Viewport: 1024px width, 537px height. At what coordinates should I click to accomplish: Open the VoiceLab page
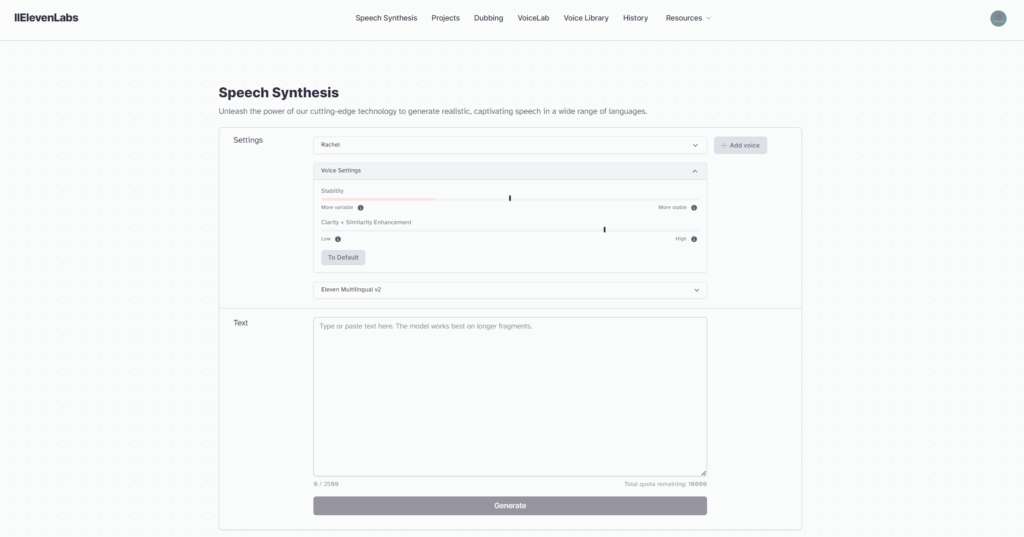click(533, 18)
